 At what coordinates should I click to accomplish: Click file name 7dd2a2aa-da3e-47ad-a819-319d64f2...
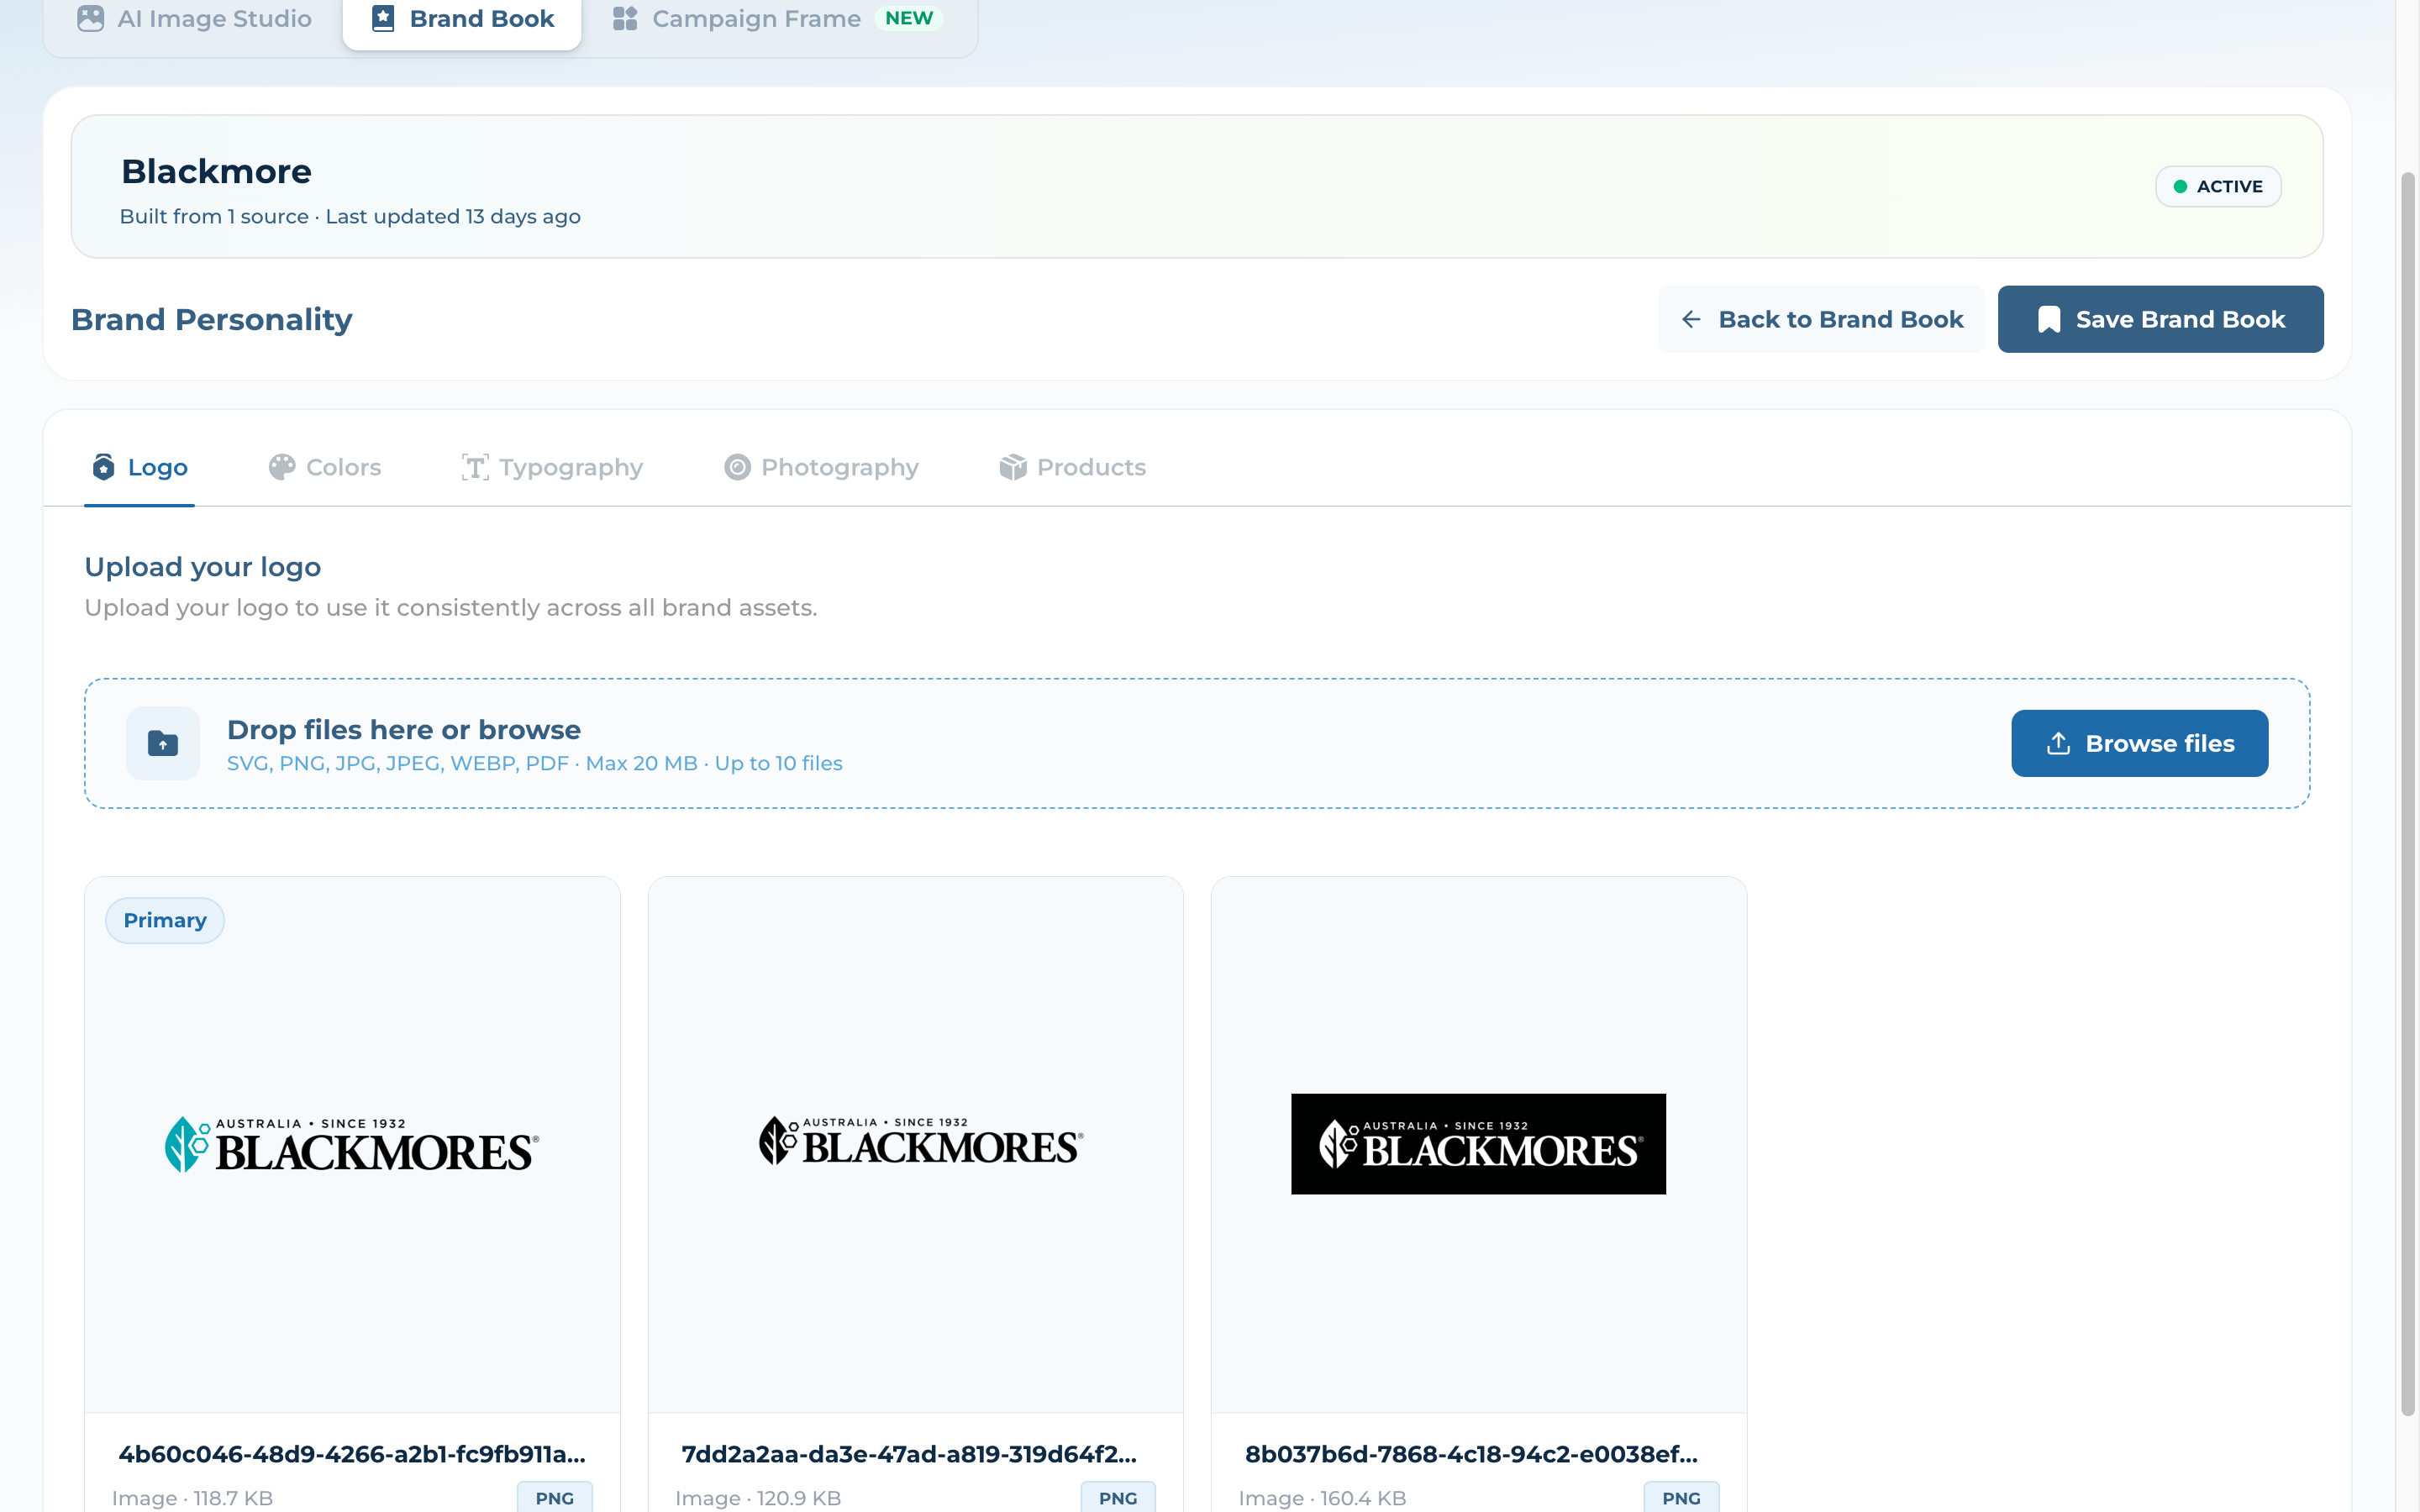pyautogui.click(x=909, y=1454)
